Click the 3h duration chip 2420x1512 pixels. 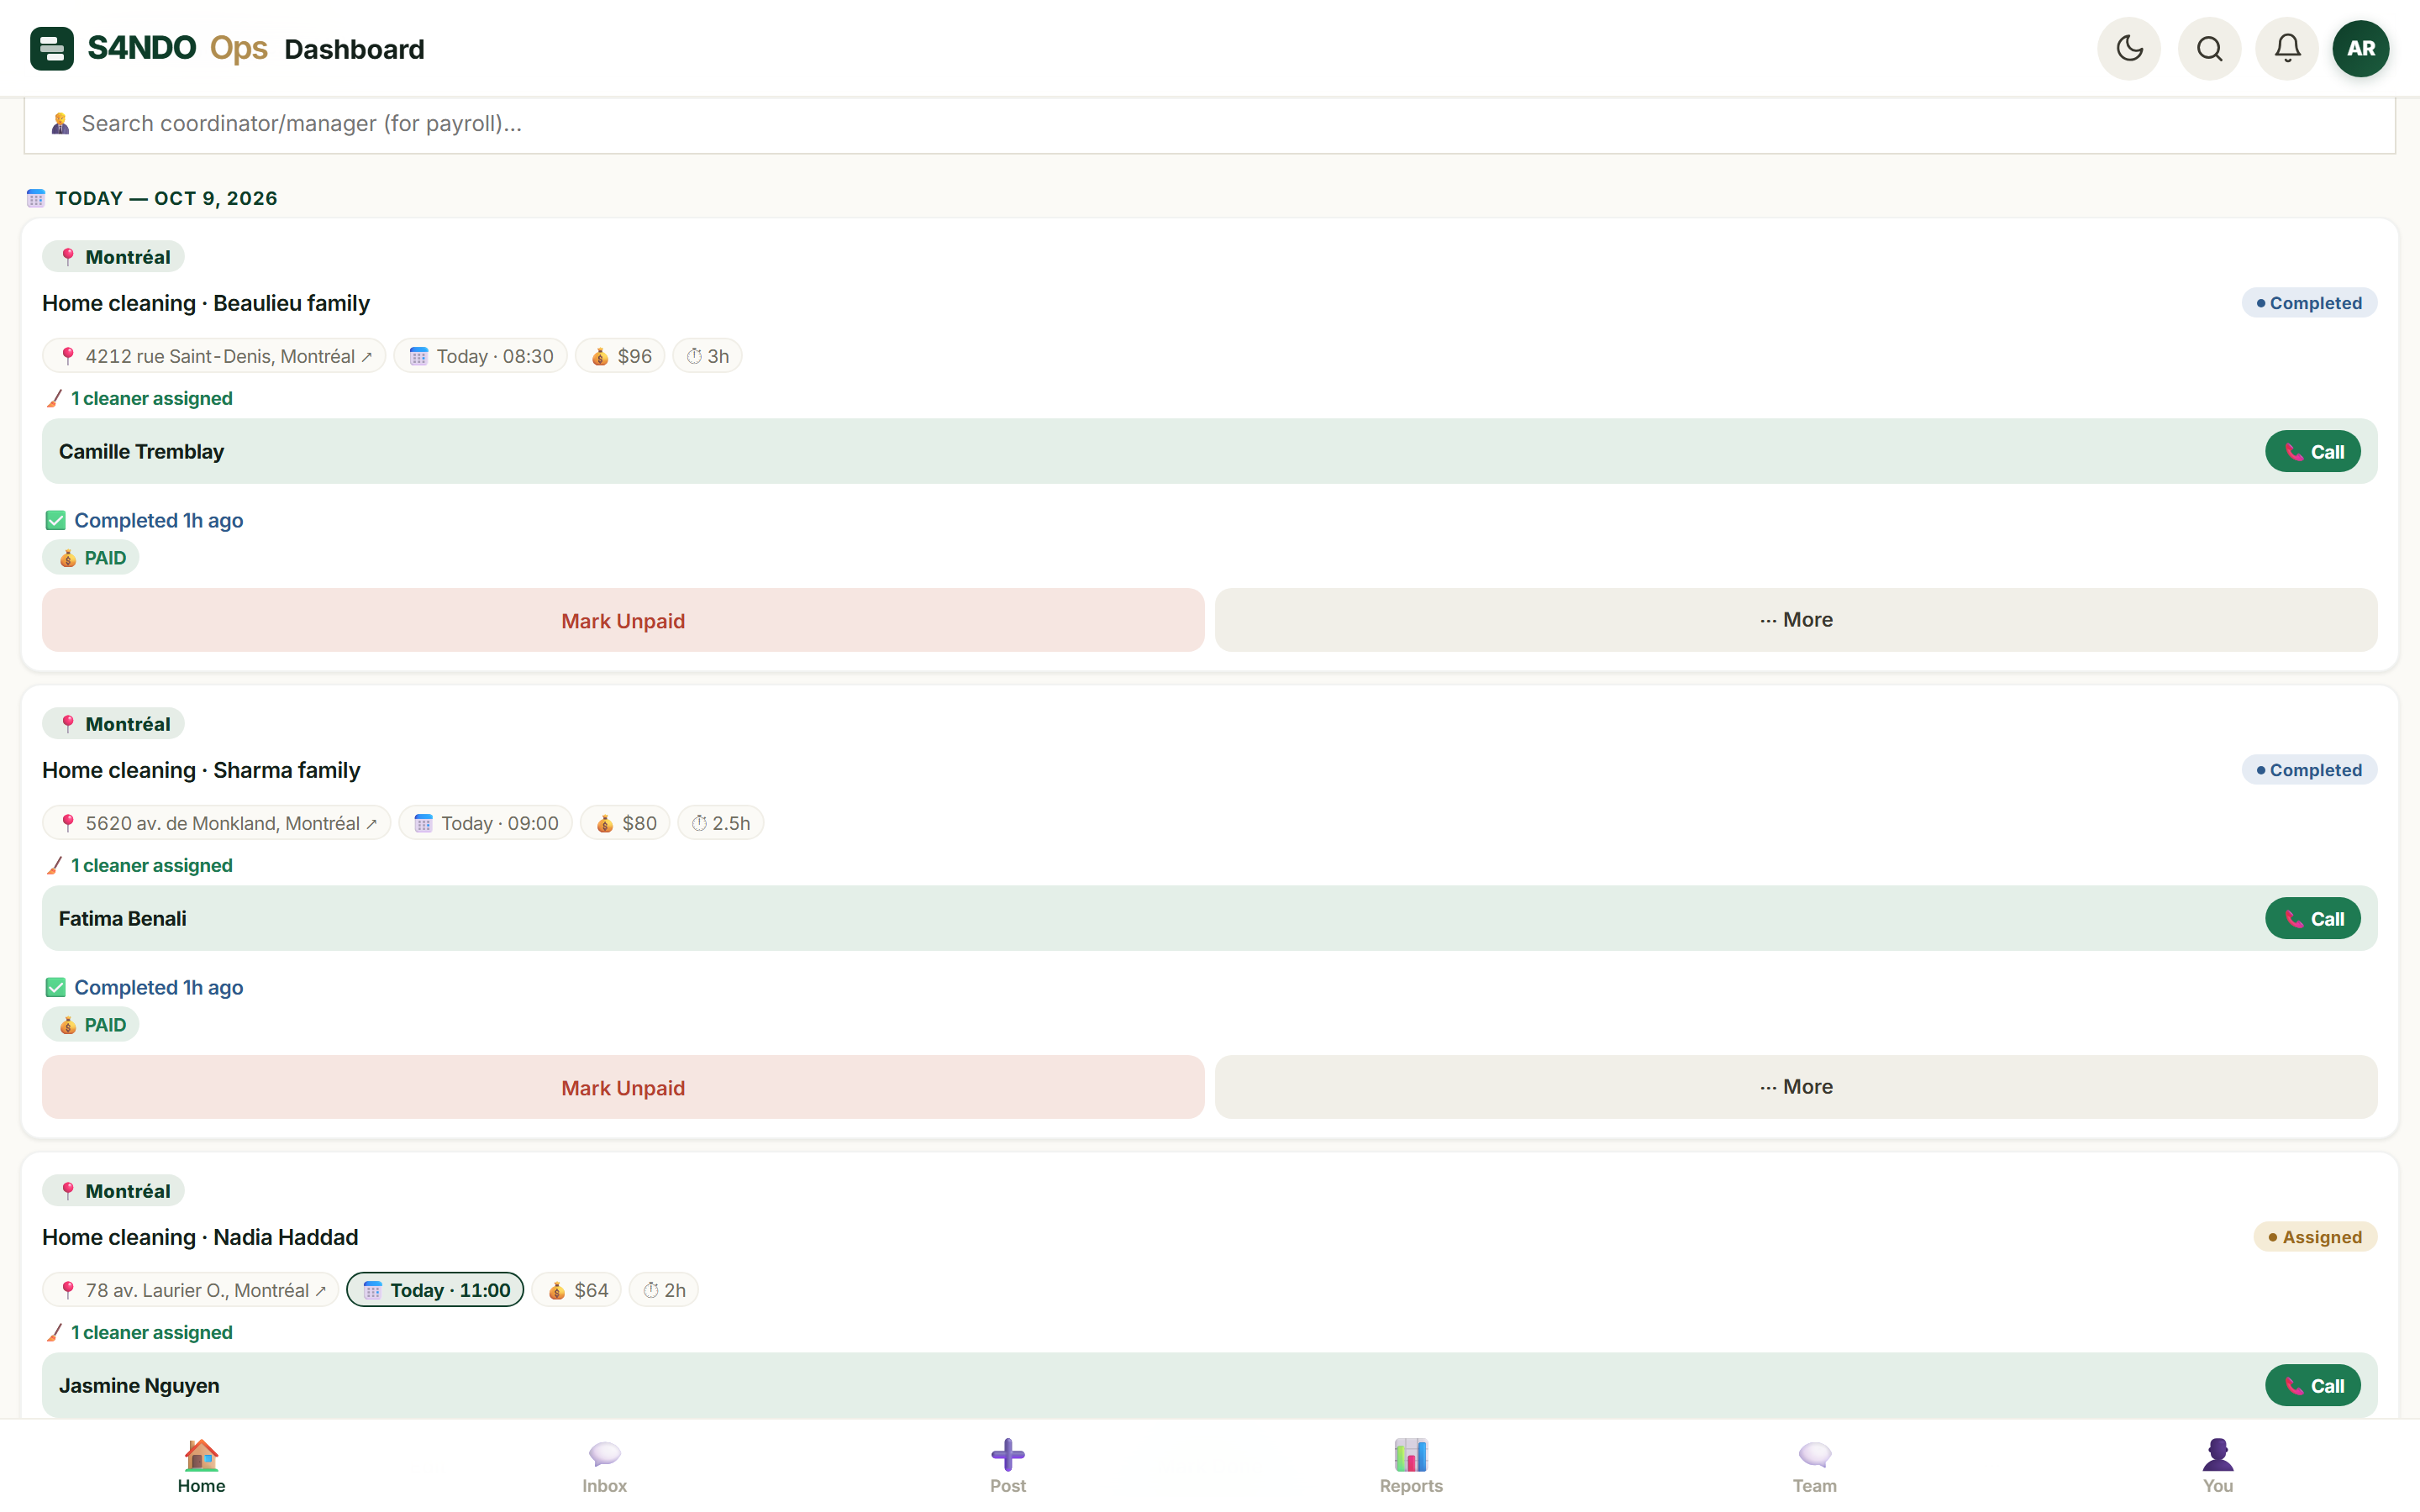707,356
